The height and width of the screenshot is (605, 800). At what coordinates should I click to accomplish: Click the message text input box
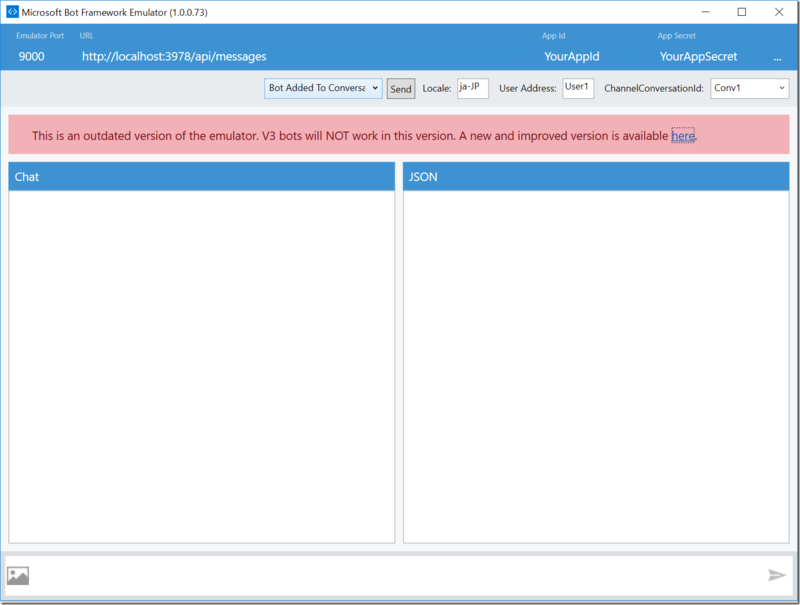[398, 576]
